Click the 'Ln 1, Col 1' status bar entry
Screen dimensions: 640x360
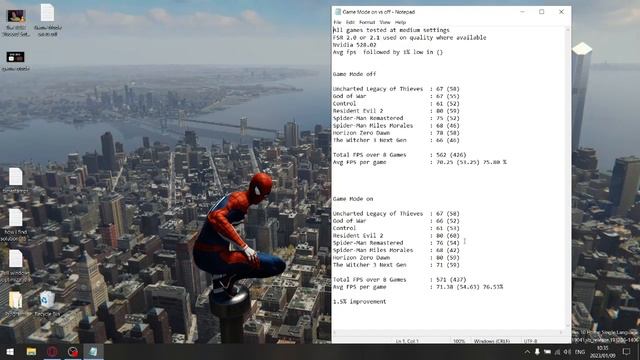tap(407, 340)
